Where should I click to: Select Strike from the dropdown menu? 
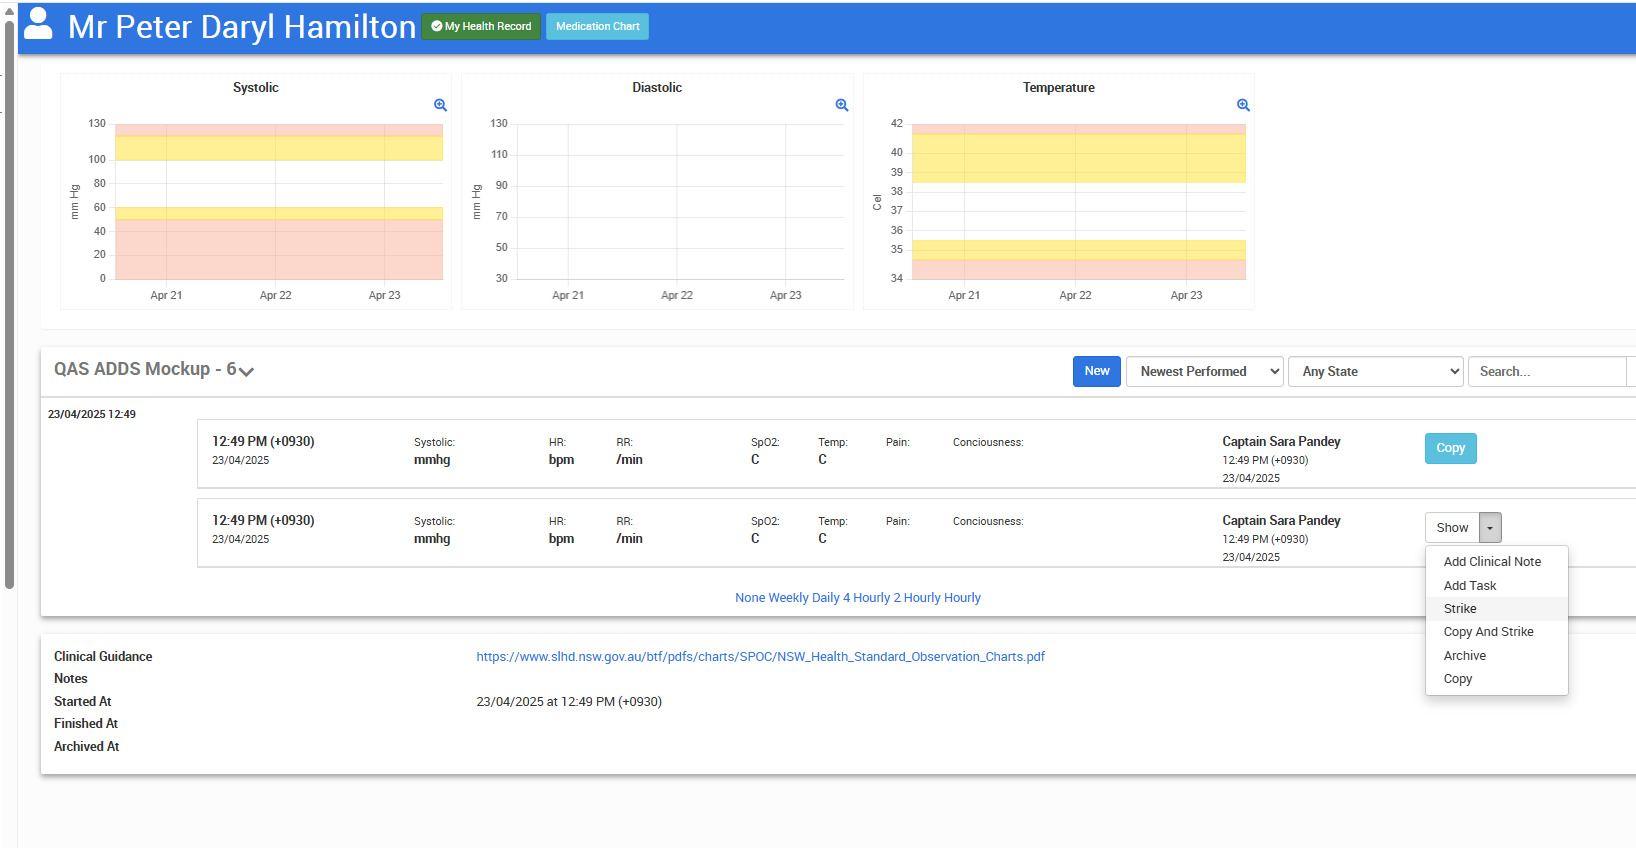[x=1460, y=609]
